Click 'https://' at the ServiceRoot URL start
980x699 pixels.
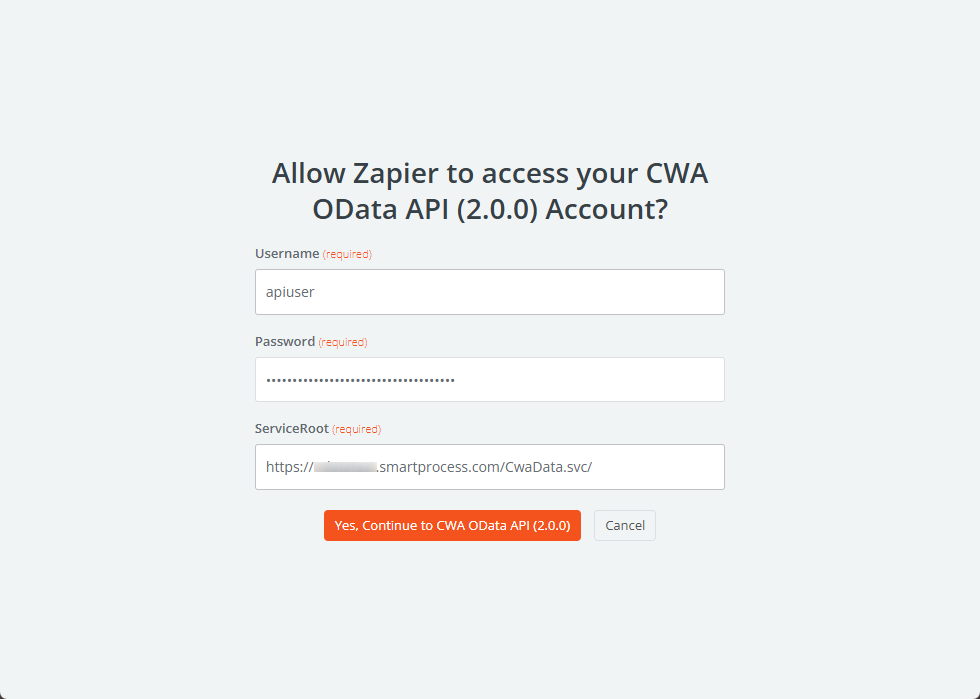pyautogui.click(x=289, y=467)
